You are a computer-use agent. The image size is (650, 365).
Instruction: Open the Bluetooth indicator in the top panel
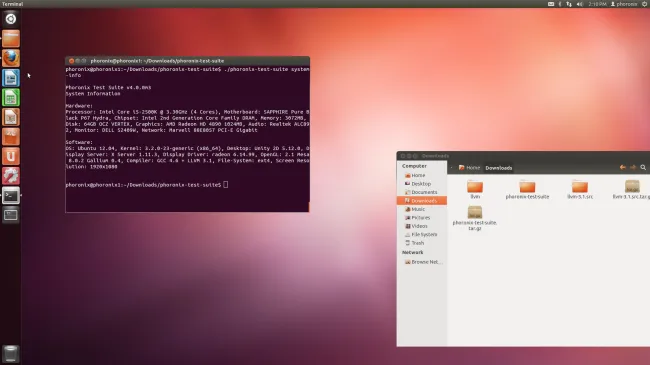pyautogui.click(x=560, y=4)
